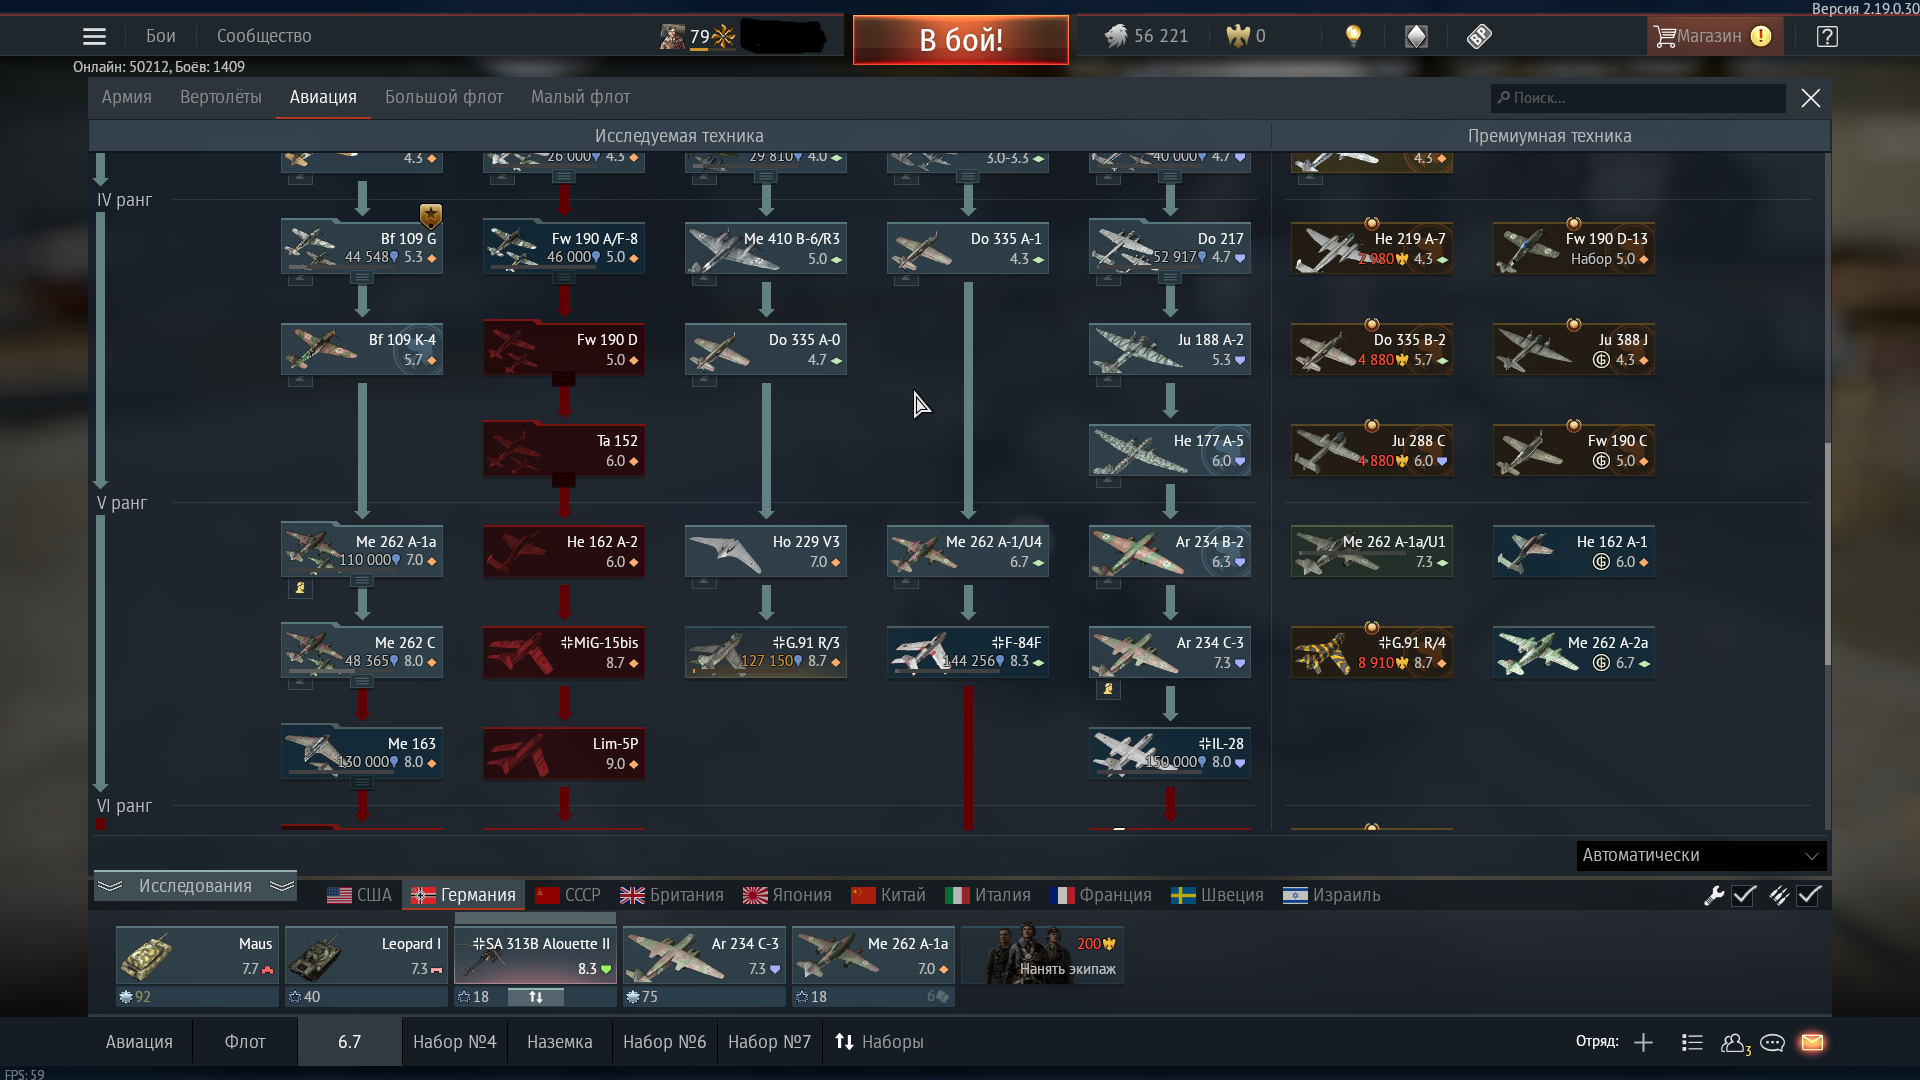Click the wrench repair icon above nation flags
Screen dimensions: 1920x1080
(1714, 896)
